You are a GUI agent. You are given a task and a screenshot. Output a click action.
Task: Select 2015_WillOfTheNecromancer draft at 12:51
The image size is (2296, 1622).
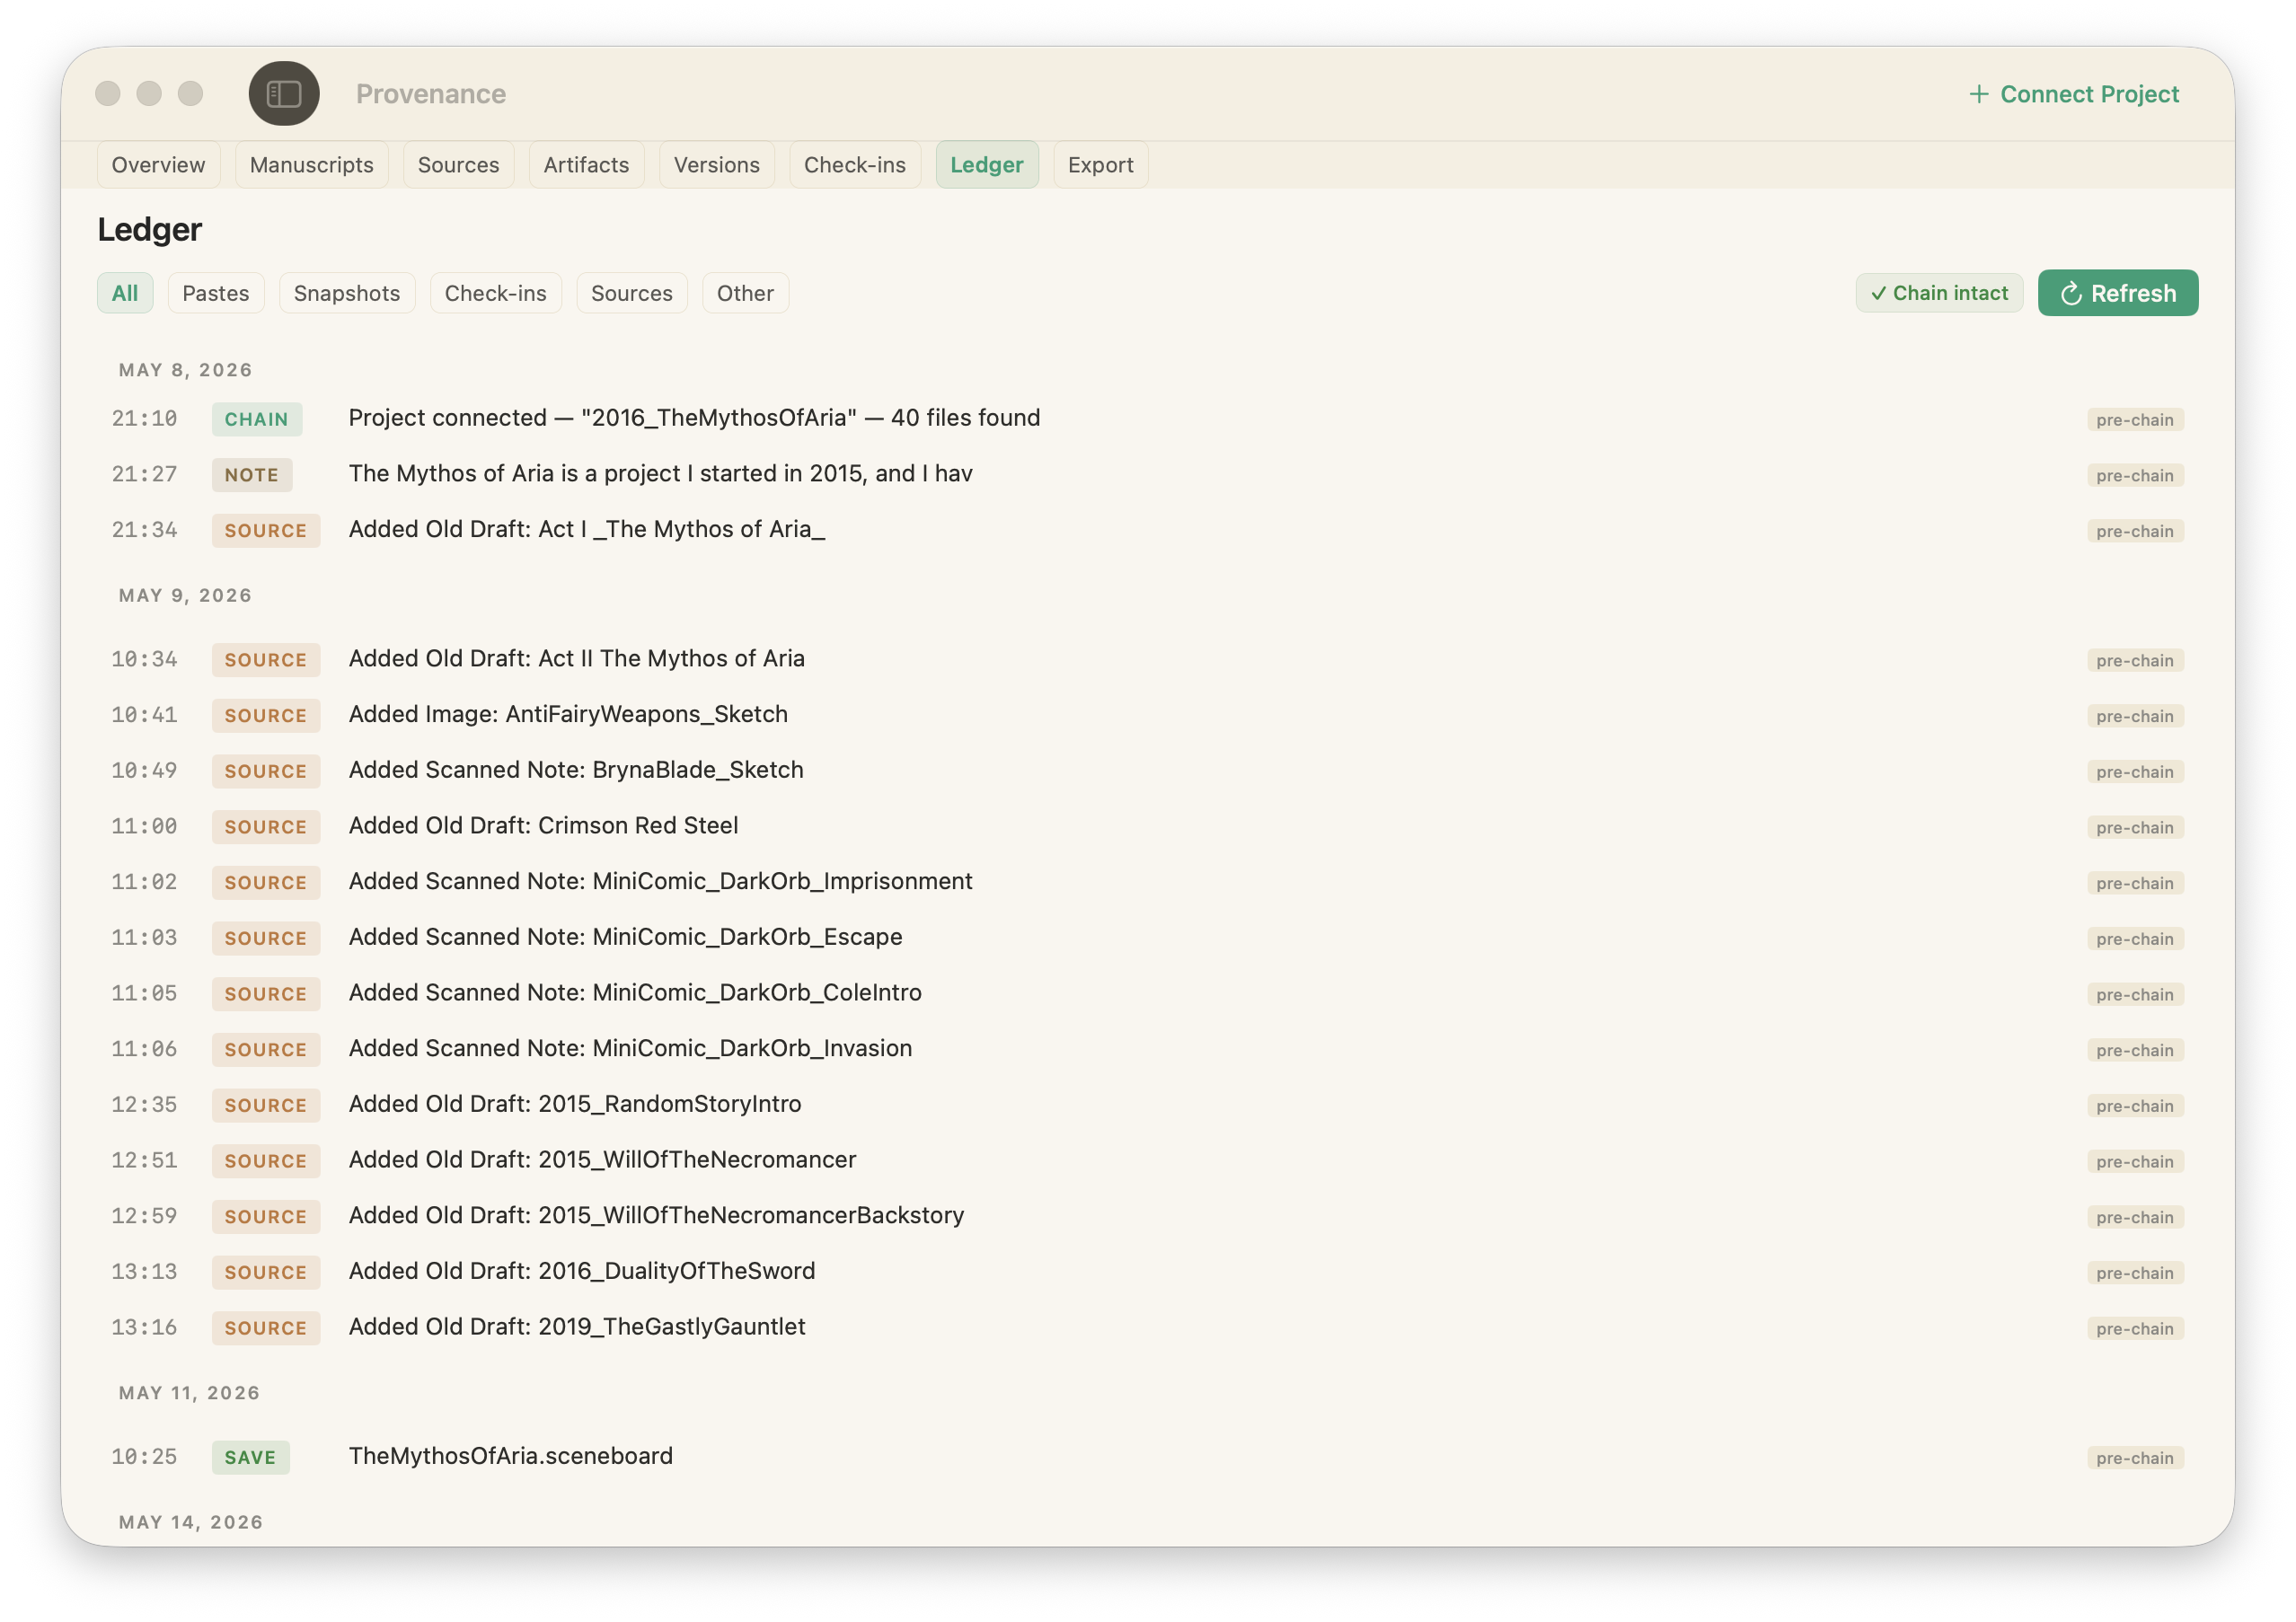[x=1147, y=1160]
